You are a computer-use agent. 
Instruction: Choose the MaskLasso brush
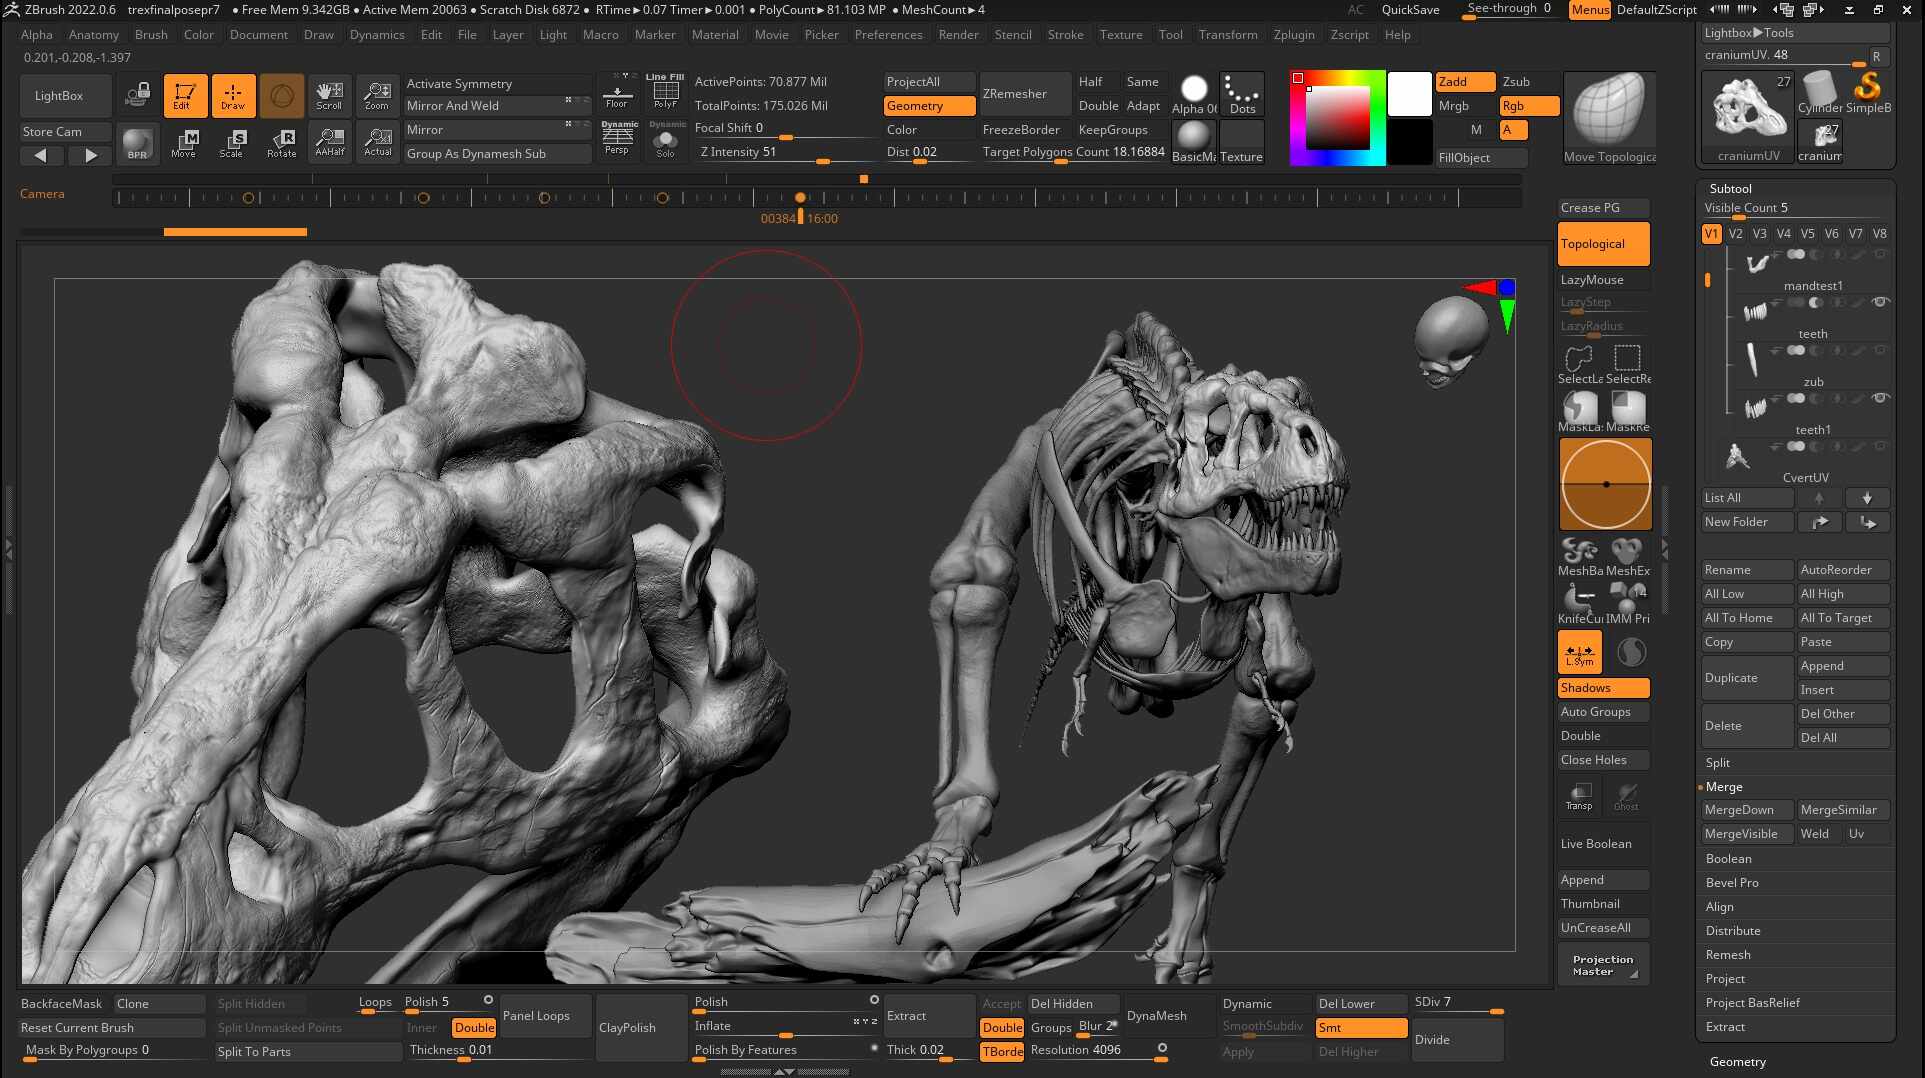[1578, 408]
